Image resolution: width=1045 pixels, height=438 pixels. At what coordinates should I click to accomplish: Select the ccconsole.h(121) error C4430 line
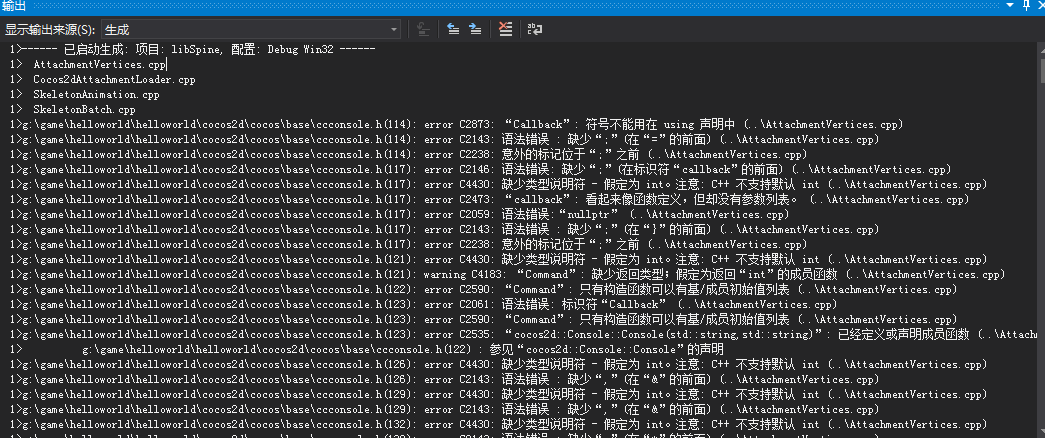pos(499,259)
